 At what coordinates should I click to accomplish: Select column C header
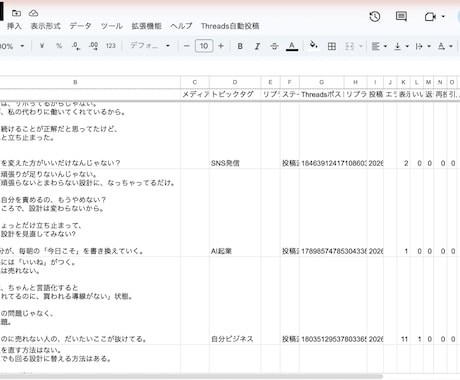[x=195, y=82]
